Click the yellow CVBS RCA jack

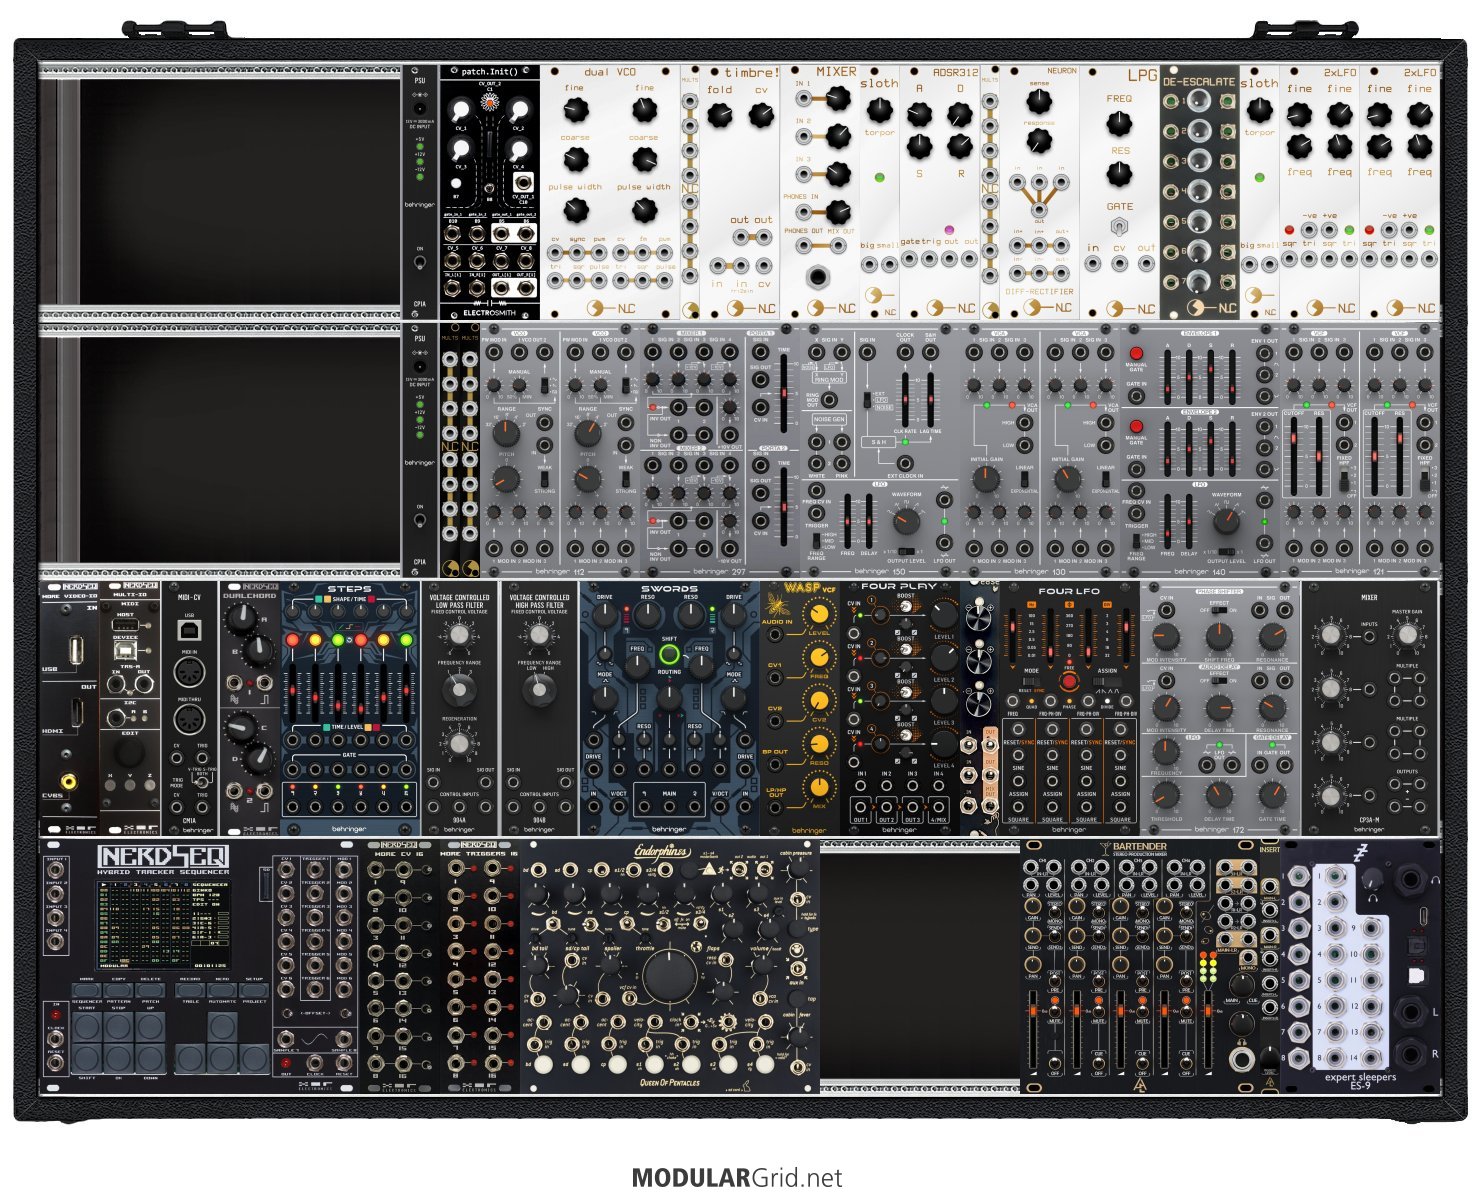69,781
